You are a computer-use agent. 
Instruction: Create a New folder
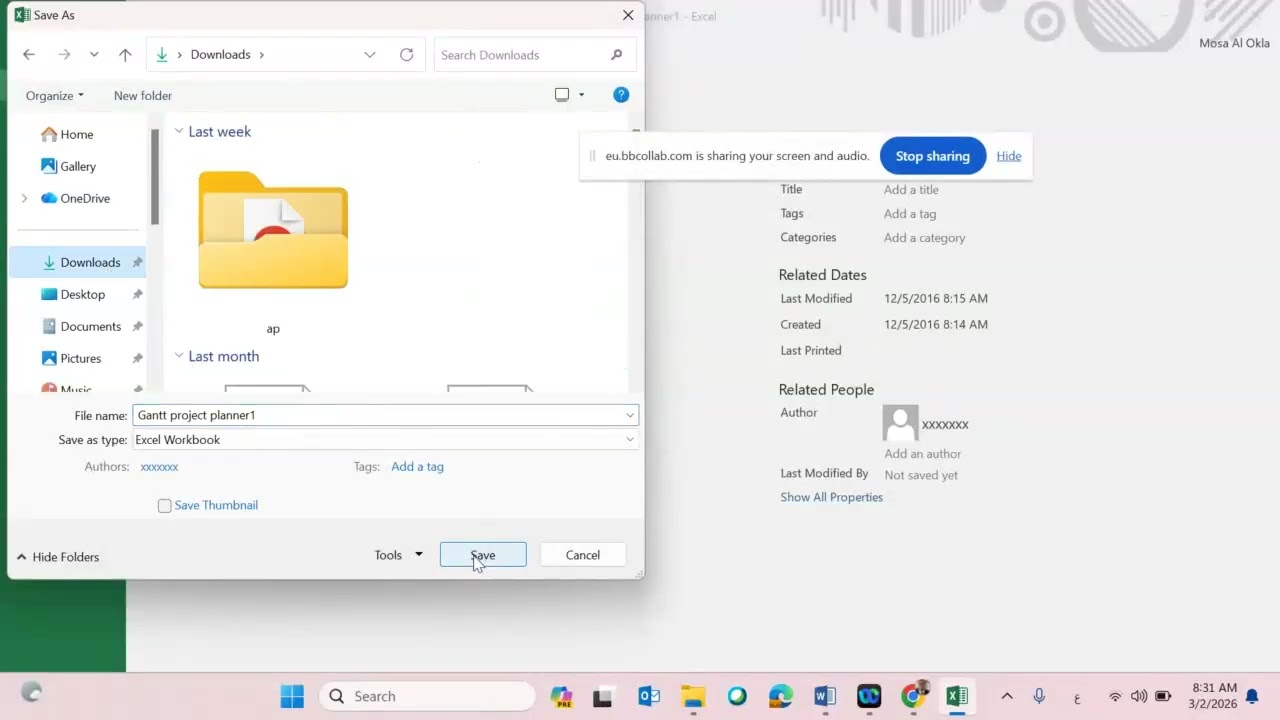coord(143,96)
